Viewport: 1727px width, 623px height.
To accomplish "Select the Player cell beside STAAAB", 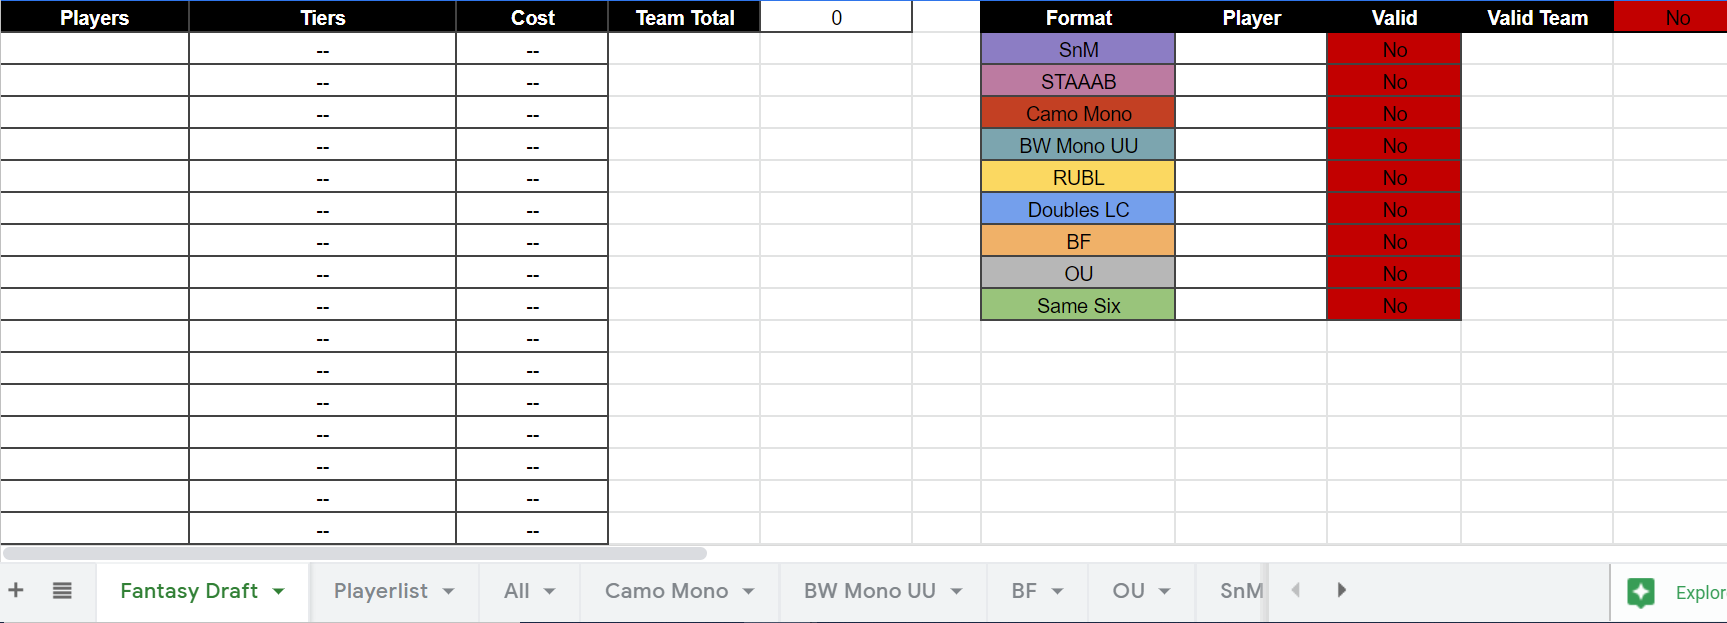I will [x=1251, y=81].
